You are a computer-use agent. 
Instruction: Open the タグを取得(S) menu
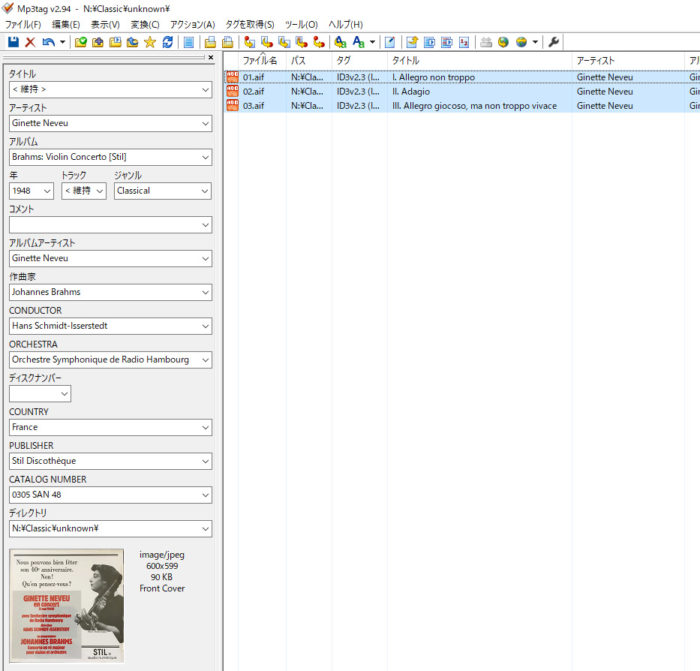(250, 25)
